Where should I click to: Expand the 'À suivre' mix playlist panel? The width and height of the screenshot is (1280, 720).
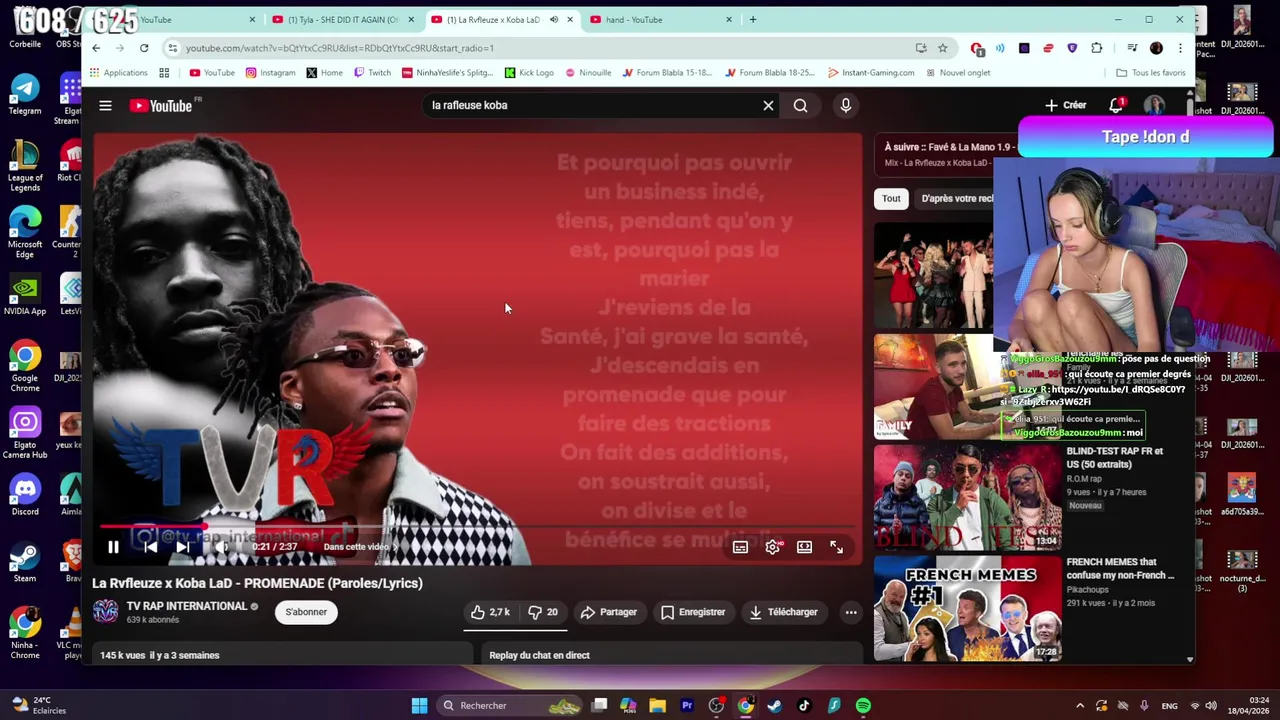tap(946, 153)
